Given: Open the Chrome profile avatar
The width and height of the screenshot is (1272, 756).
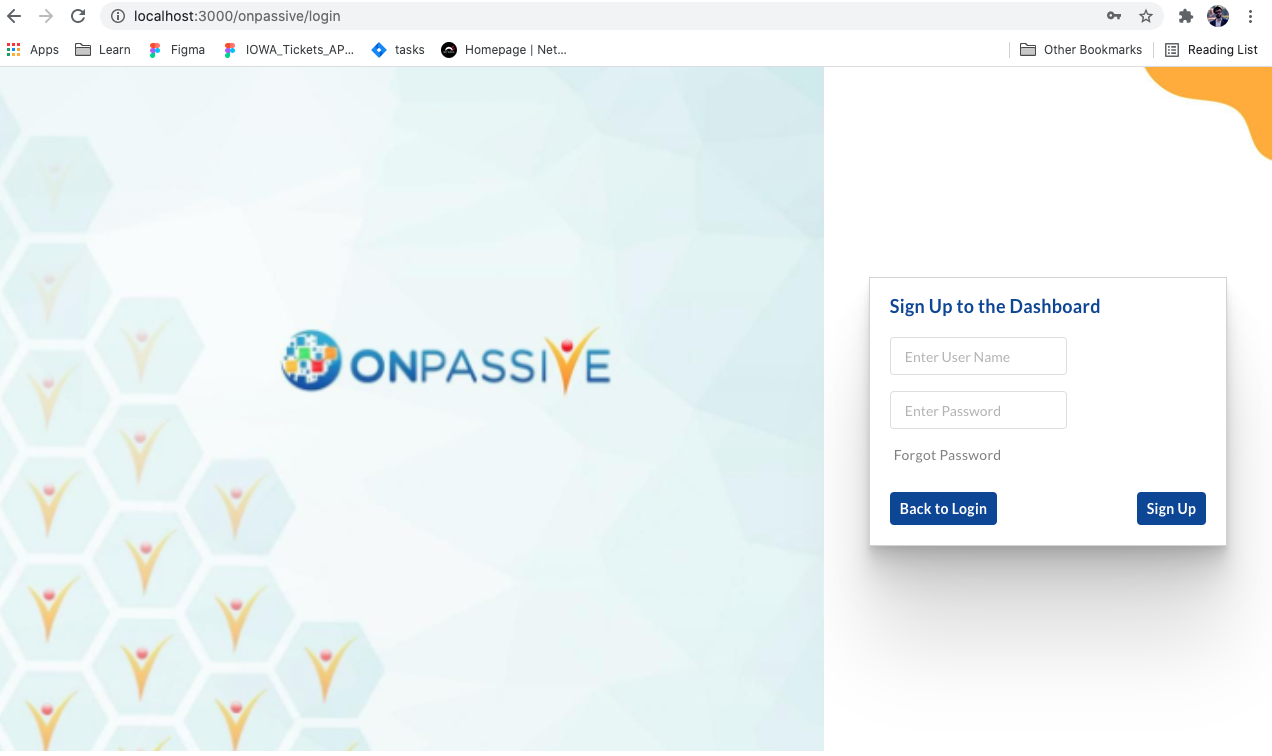Looking at the screenshot, I should pyautogui.click(x=1218, y=16).
